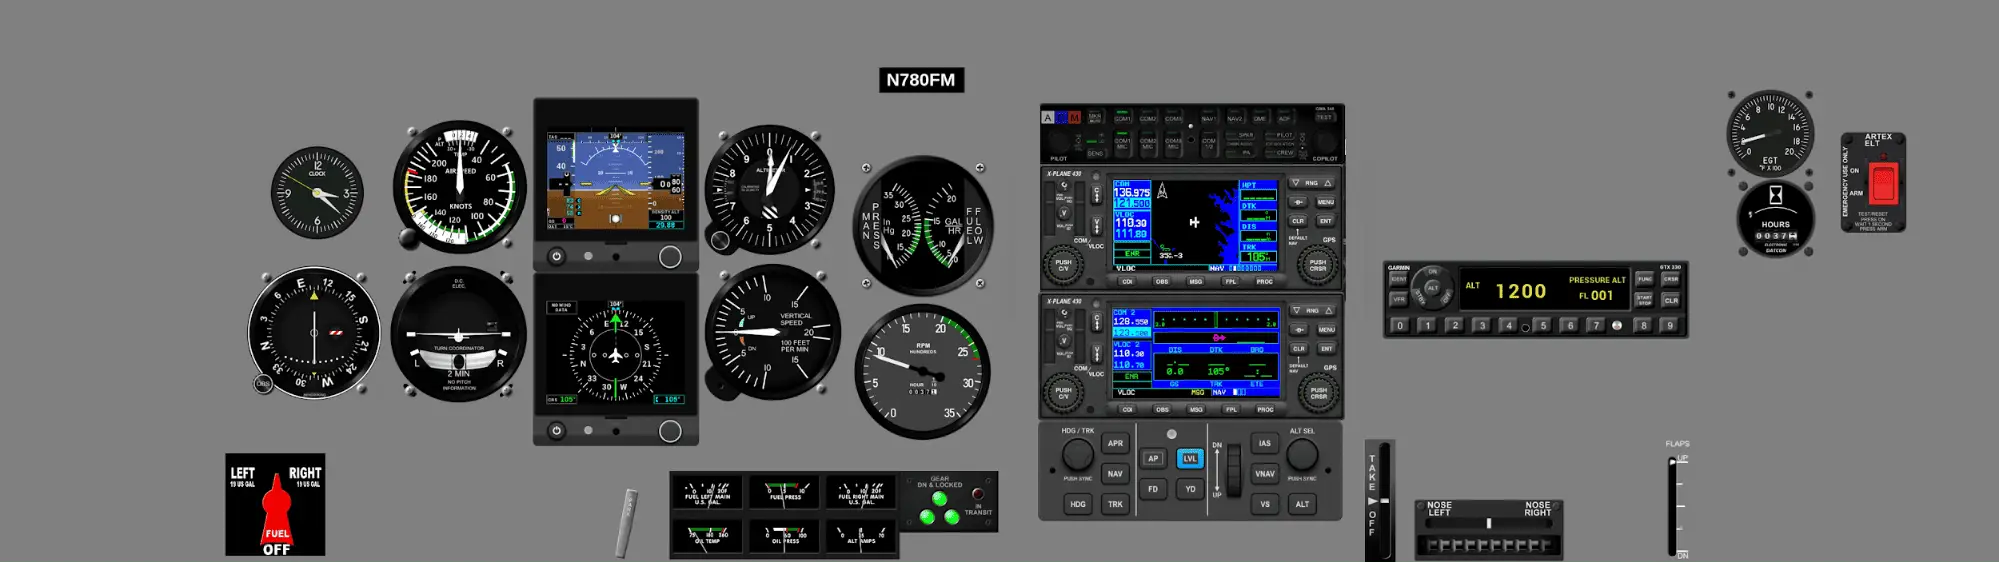Click PUSH CRSR knob on the 136.975 GPS
Image resolution: width=1999 pixels, height=563 pixels.
1317,265
